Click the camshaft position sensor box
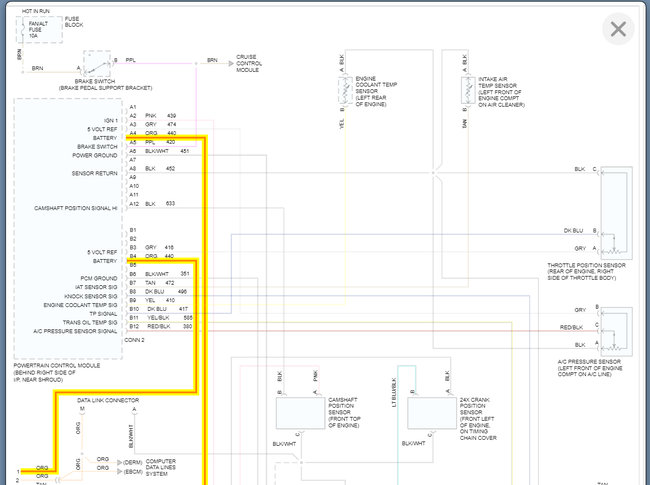 298,412
